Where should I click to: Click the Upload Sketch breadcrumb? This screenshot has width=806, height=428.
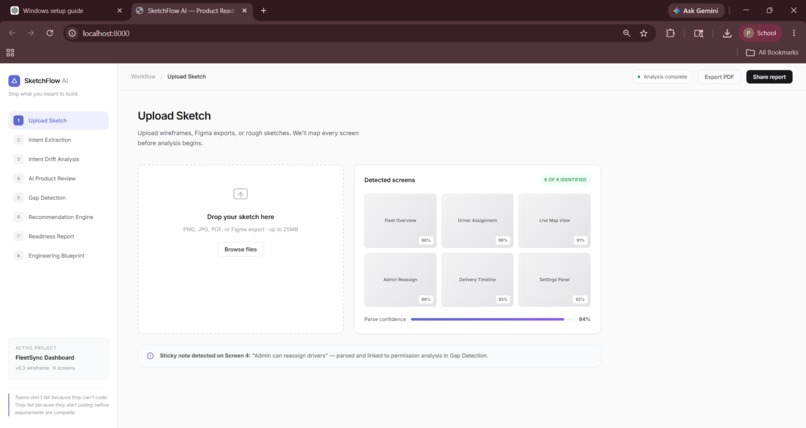187,77
